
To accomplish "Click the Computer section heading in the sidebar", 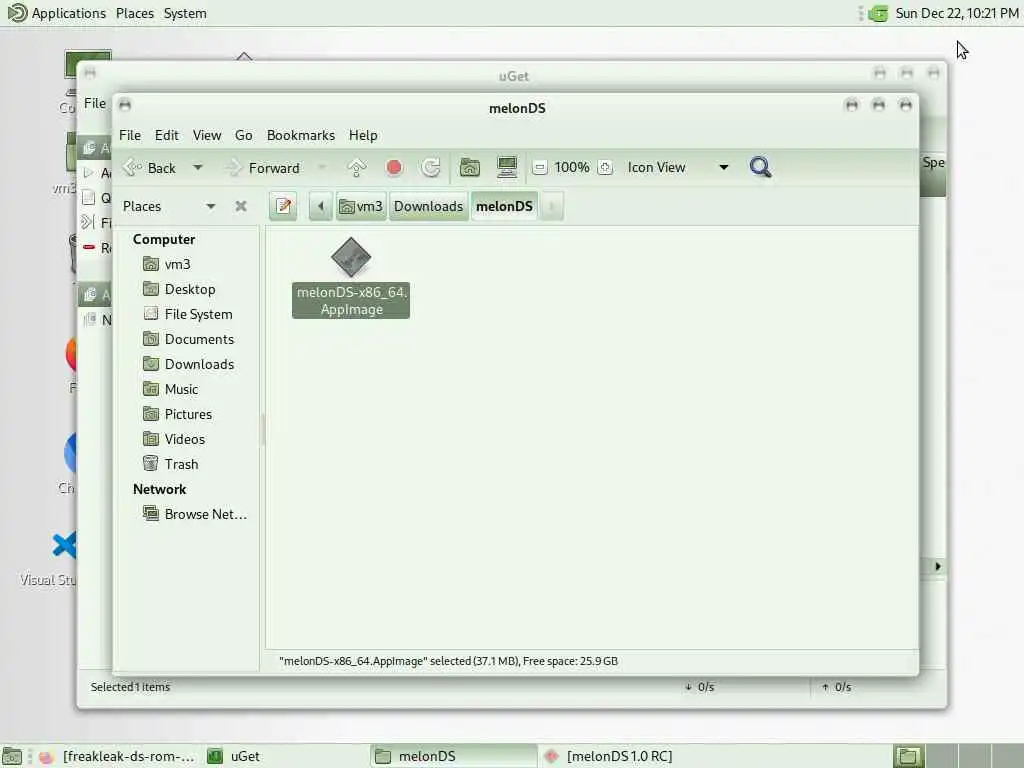I will click(164, 240).
